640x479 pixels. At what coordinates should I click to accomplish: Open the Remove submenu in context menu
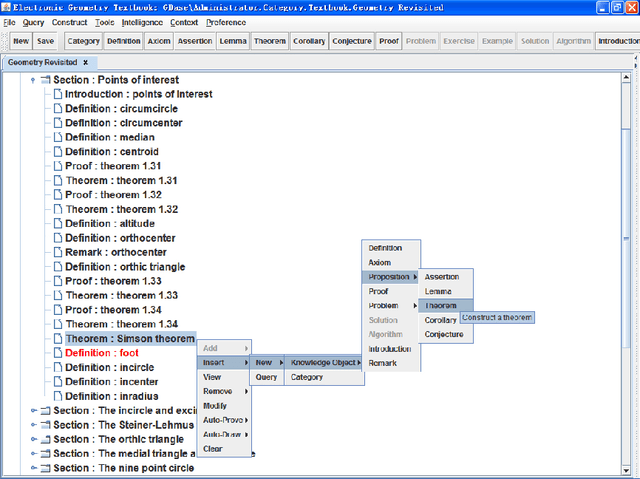point(224,391)
